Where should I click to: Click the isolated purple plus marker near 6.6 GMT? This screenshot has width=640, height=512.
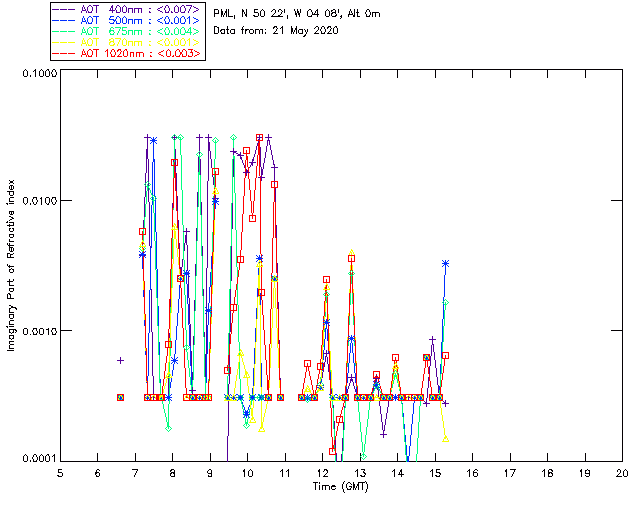coord(120,360)
